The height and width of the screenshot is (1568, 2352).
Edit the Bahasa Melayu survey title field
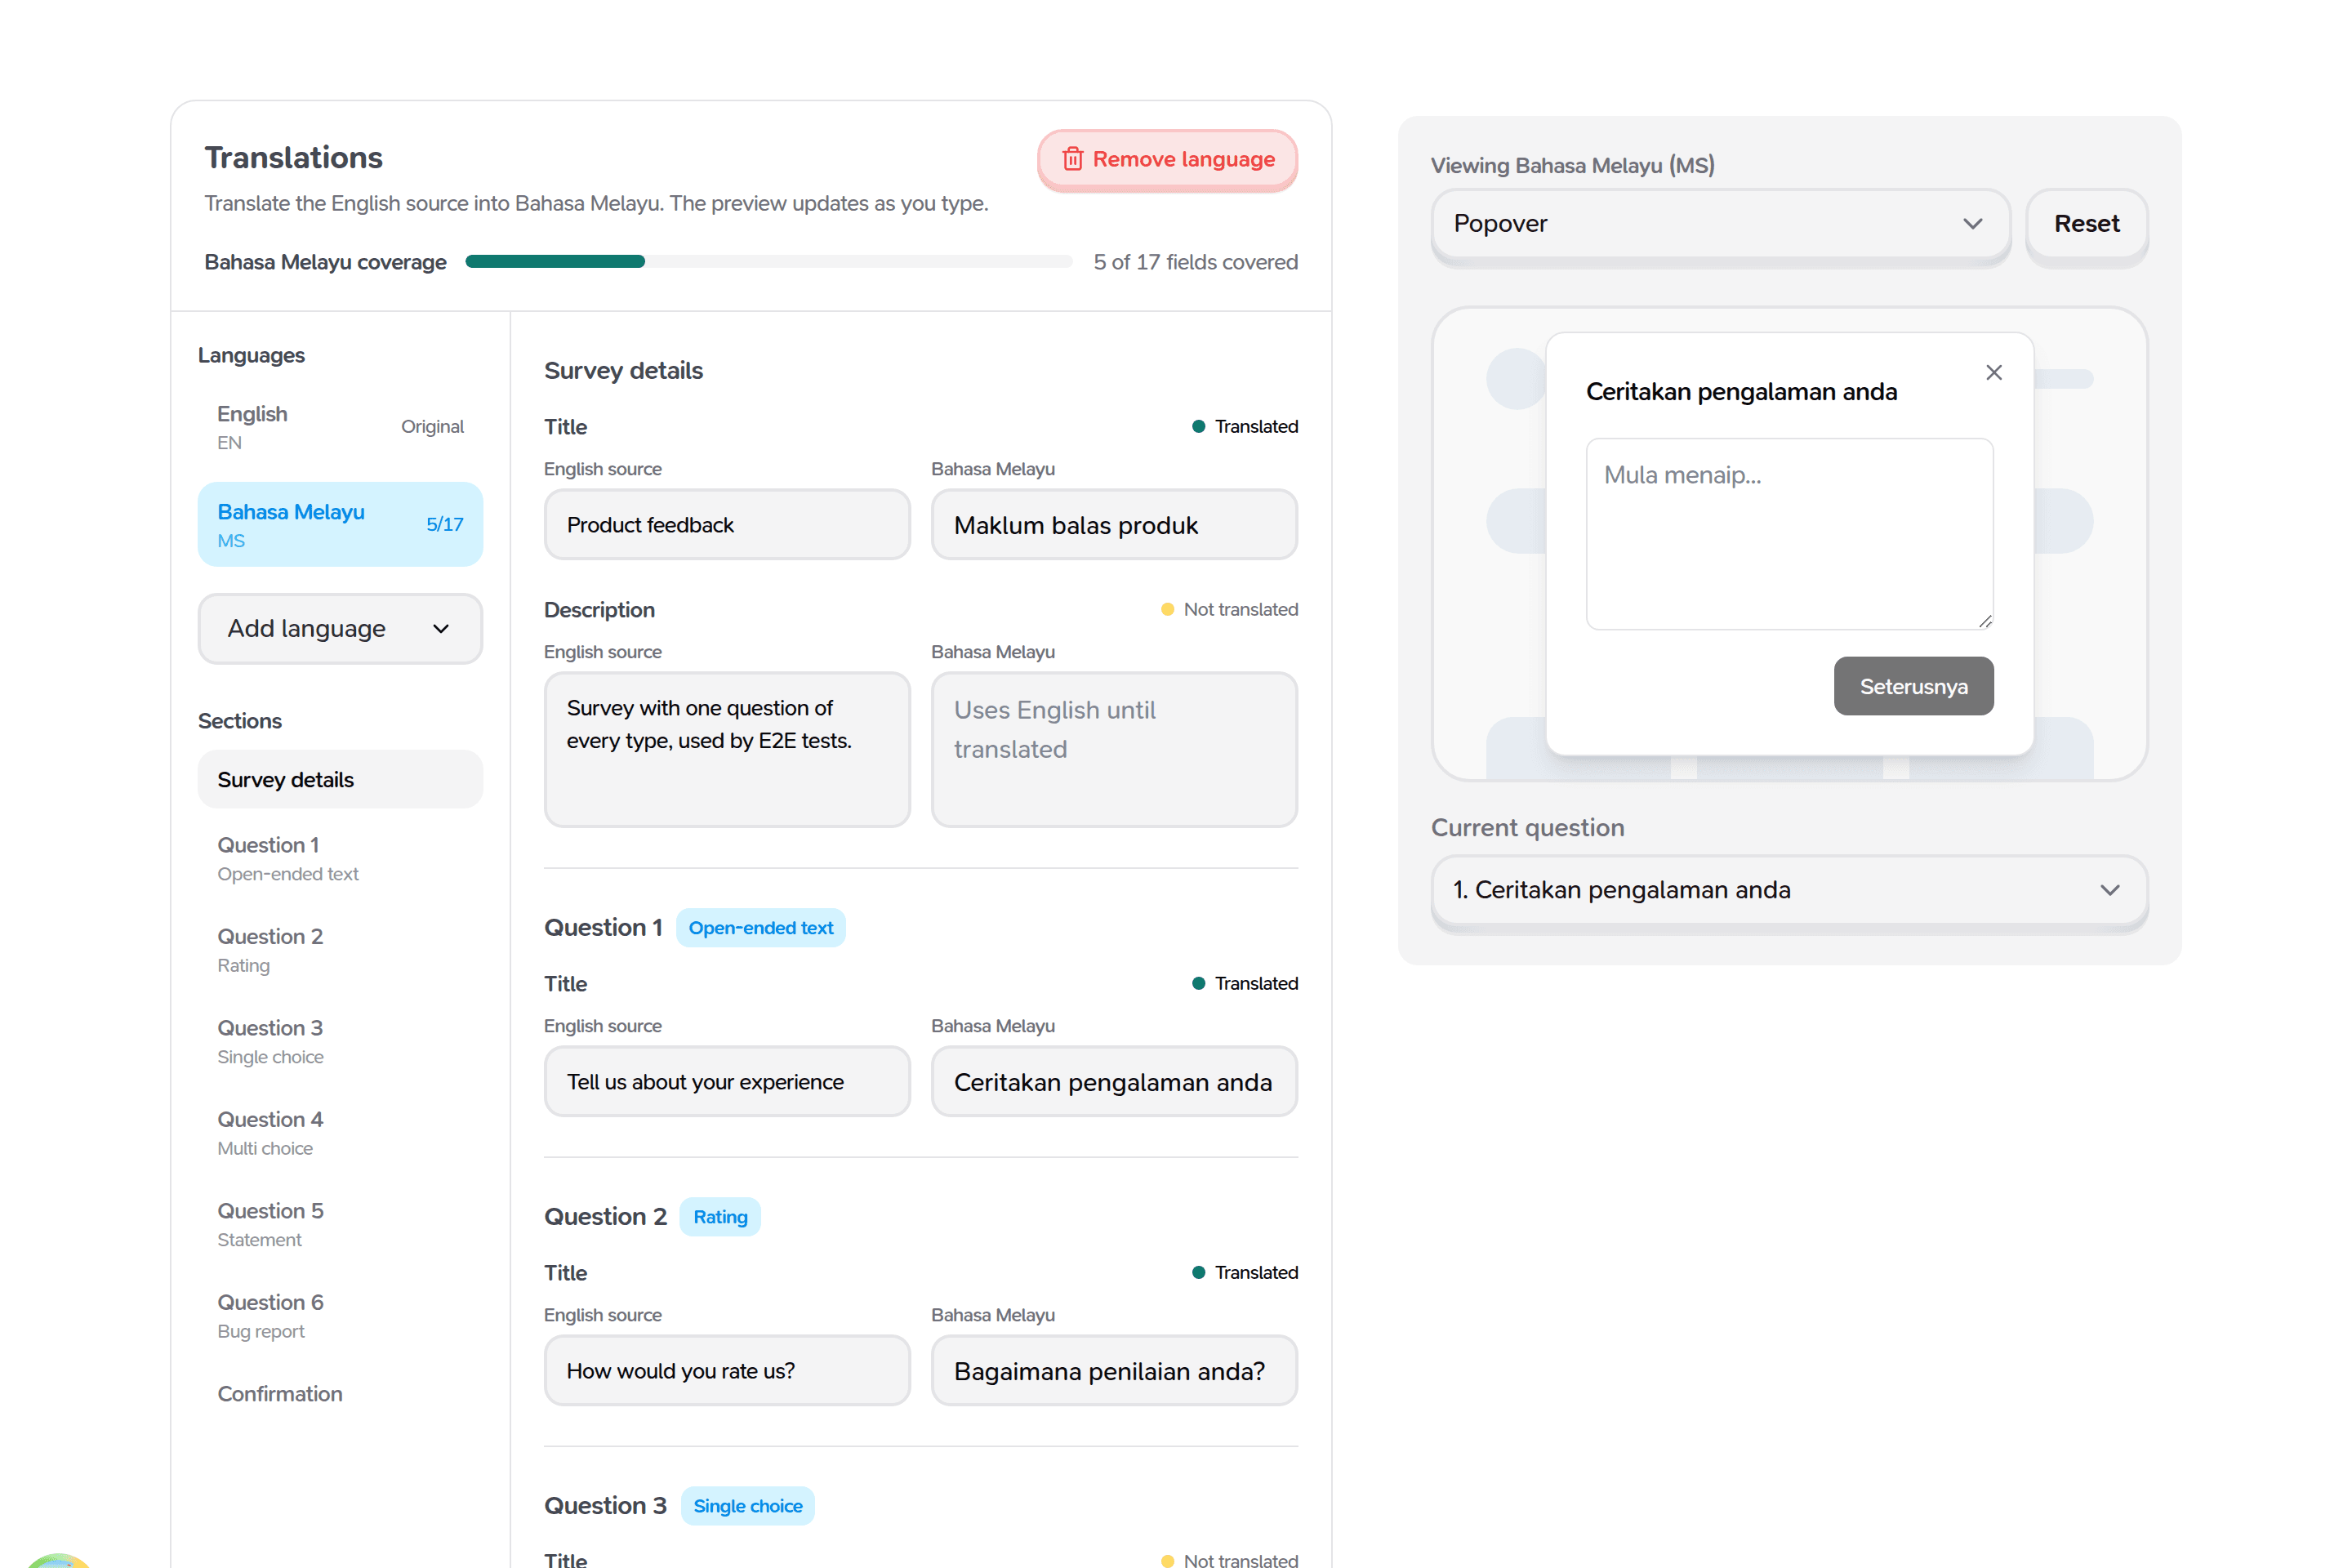[1114, 525]
